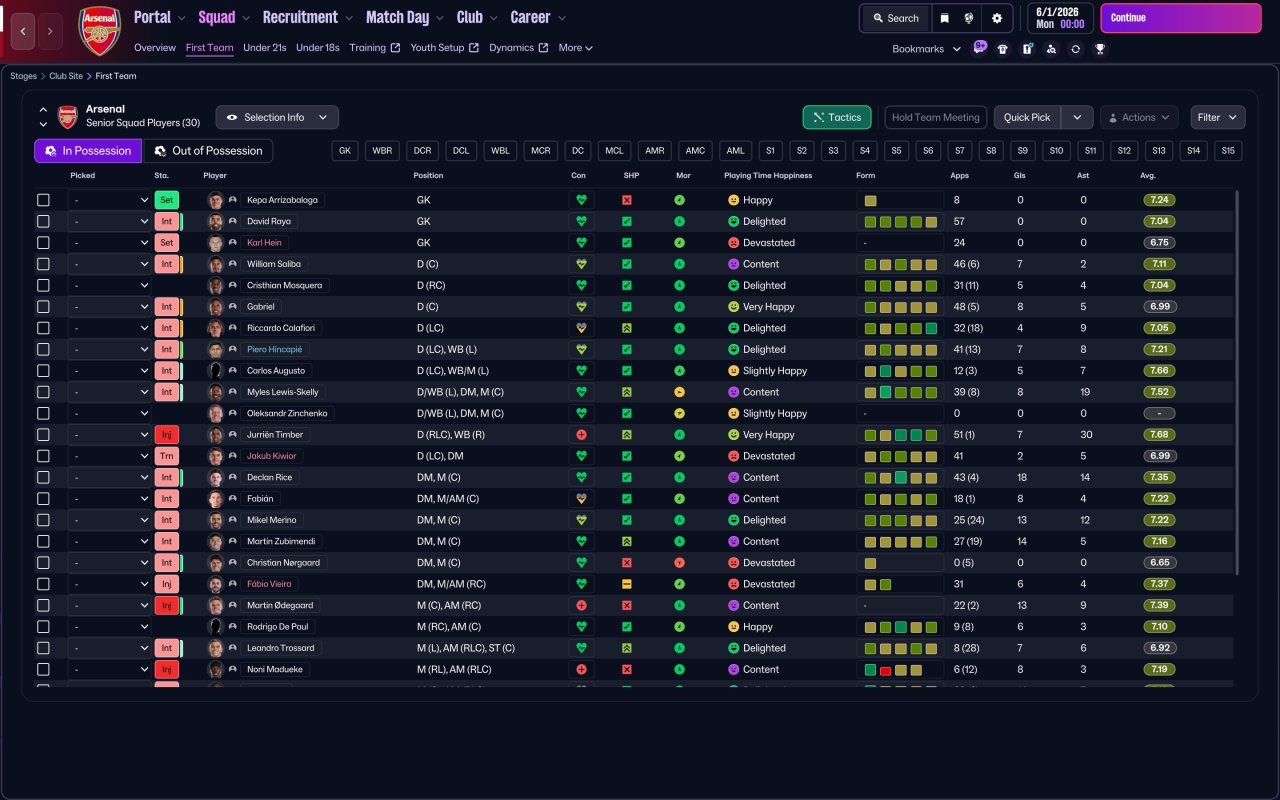The image size is (1280, 800).
Task: Select the checkbox in William Saliba's row
Action: click(x=43, y=264)
